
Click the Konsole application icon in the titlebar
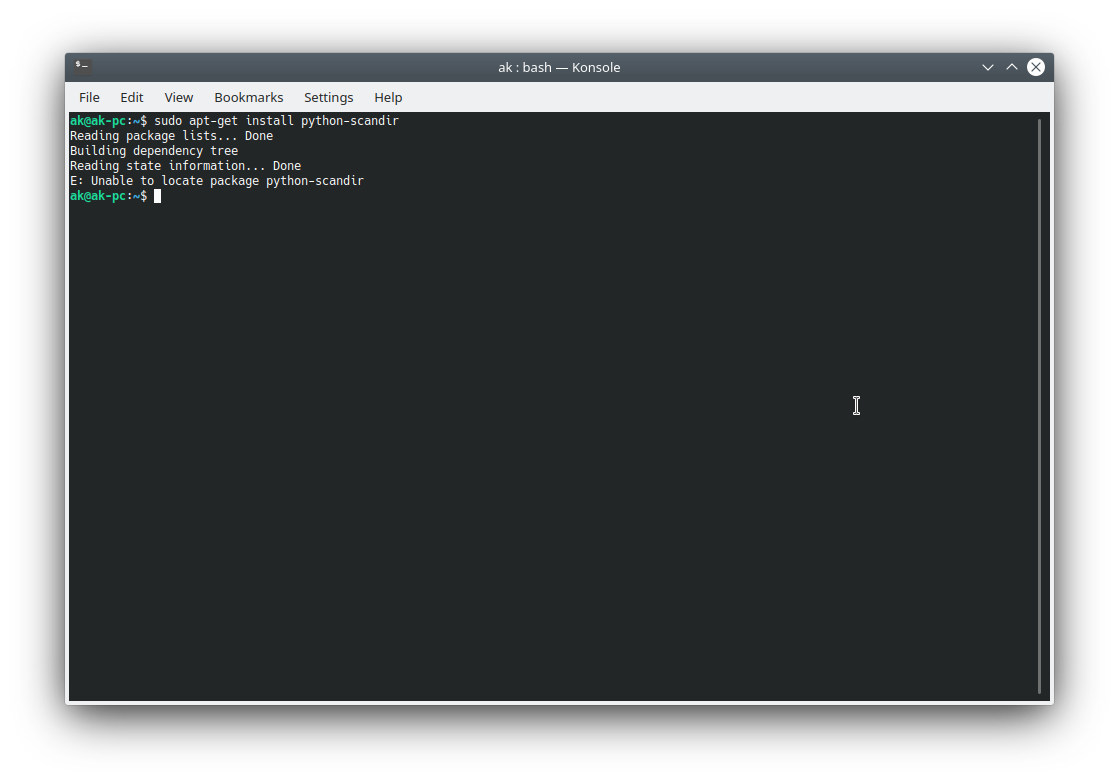pyautogui.click(x=80, y=66)
